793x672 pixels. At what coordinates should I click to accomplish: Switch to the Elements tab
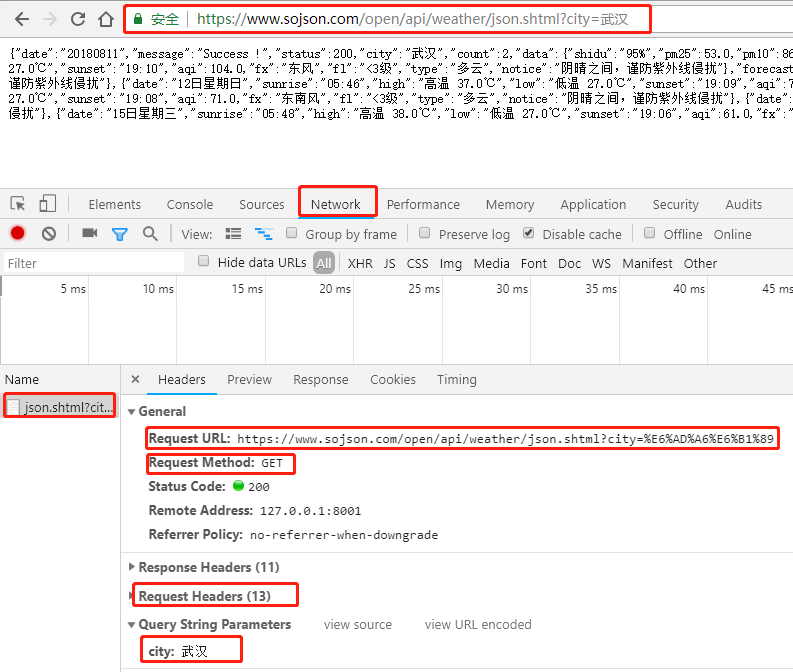[x=115, y=204]
